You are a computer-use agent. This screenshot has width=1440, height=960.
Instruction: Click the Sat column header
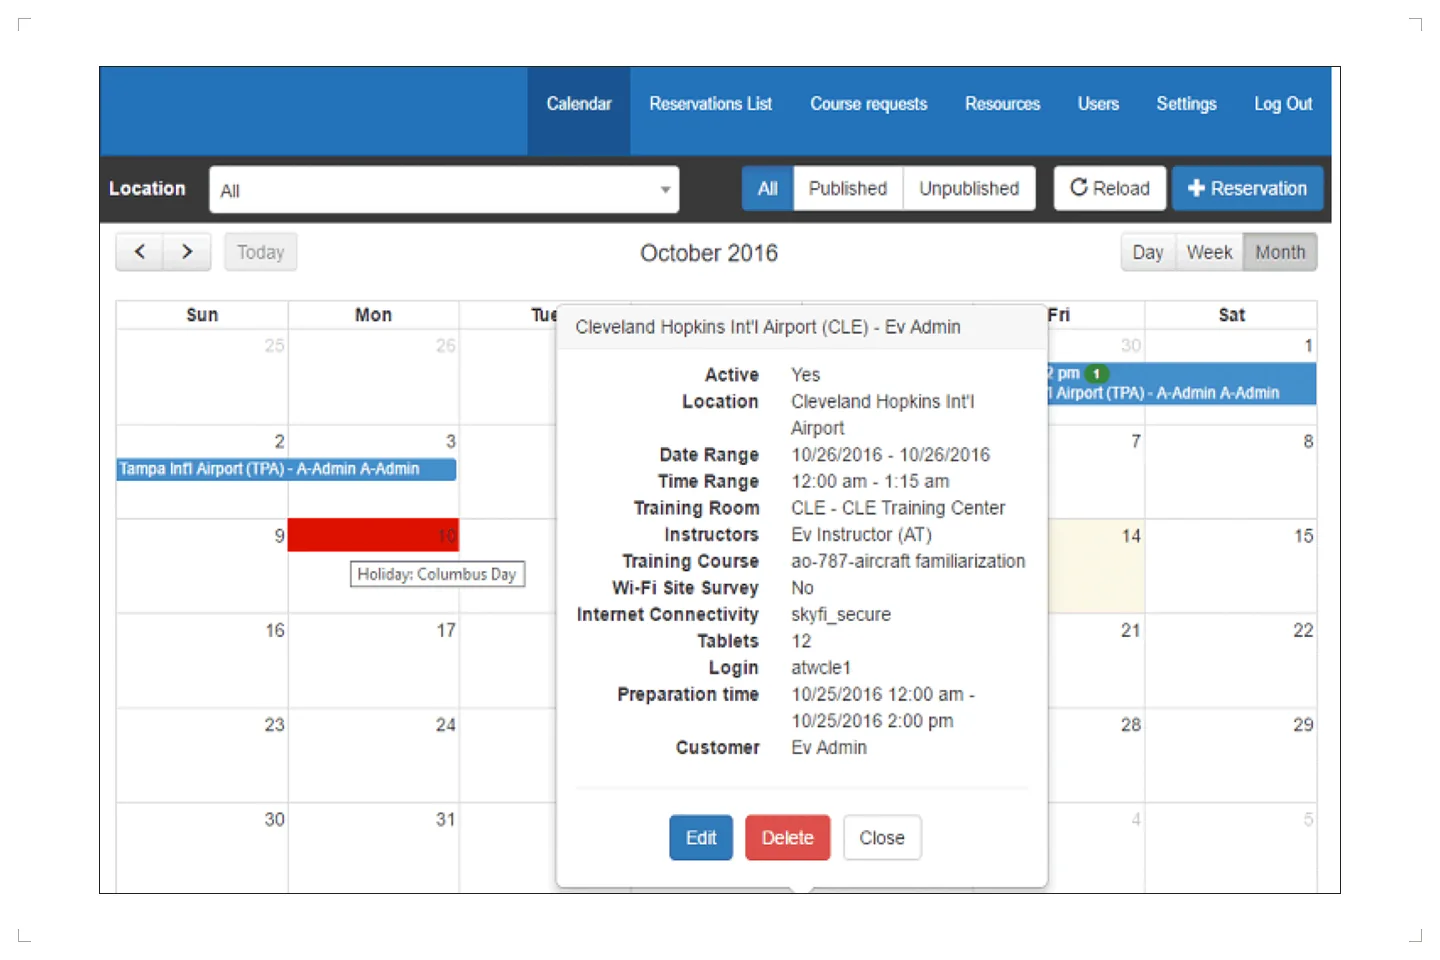(1231, 315)
